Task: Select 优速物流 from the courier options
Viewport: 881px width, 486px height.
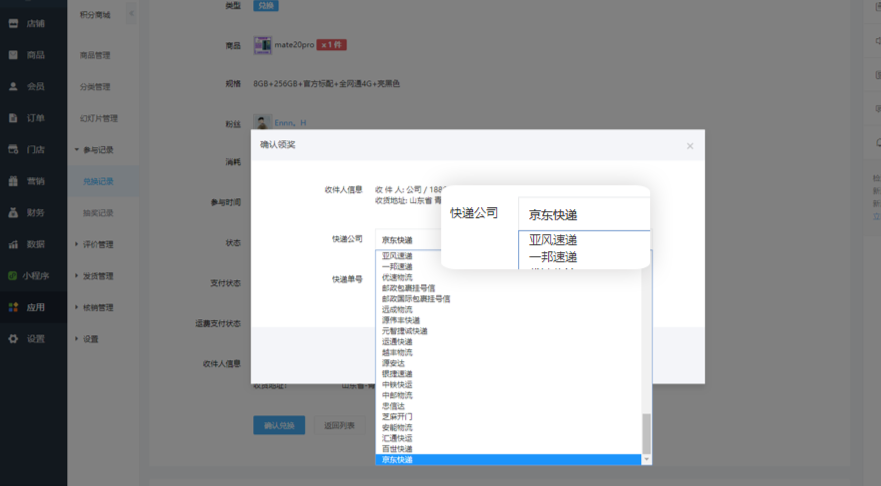Action: [508, 277]
